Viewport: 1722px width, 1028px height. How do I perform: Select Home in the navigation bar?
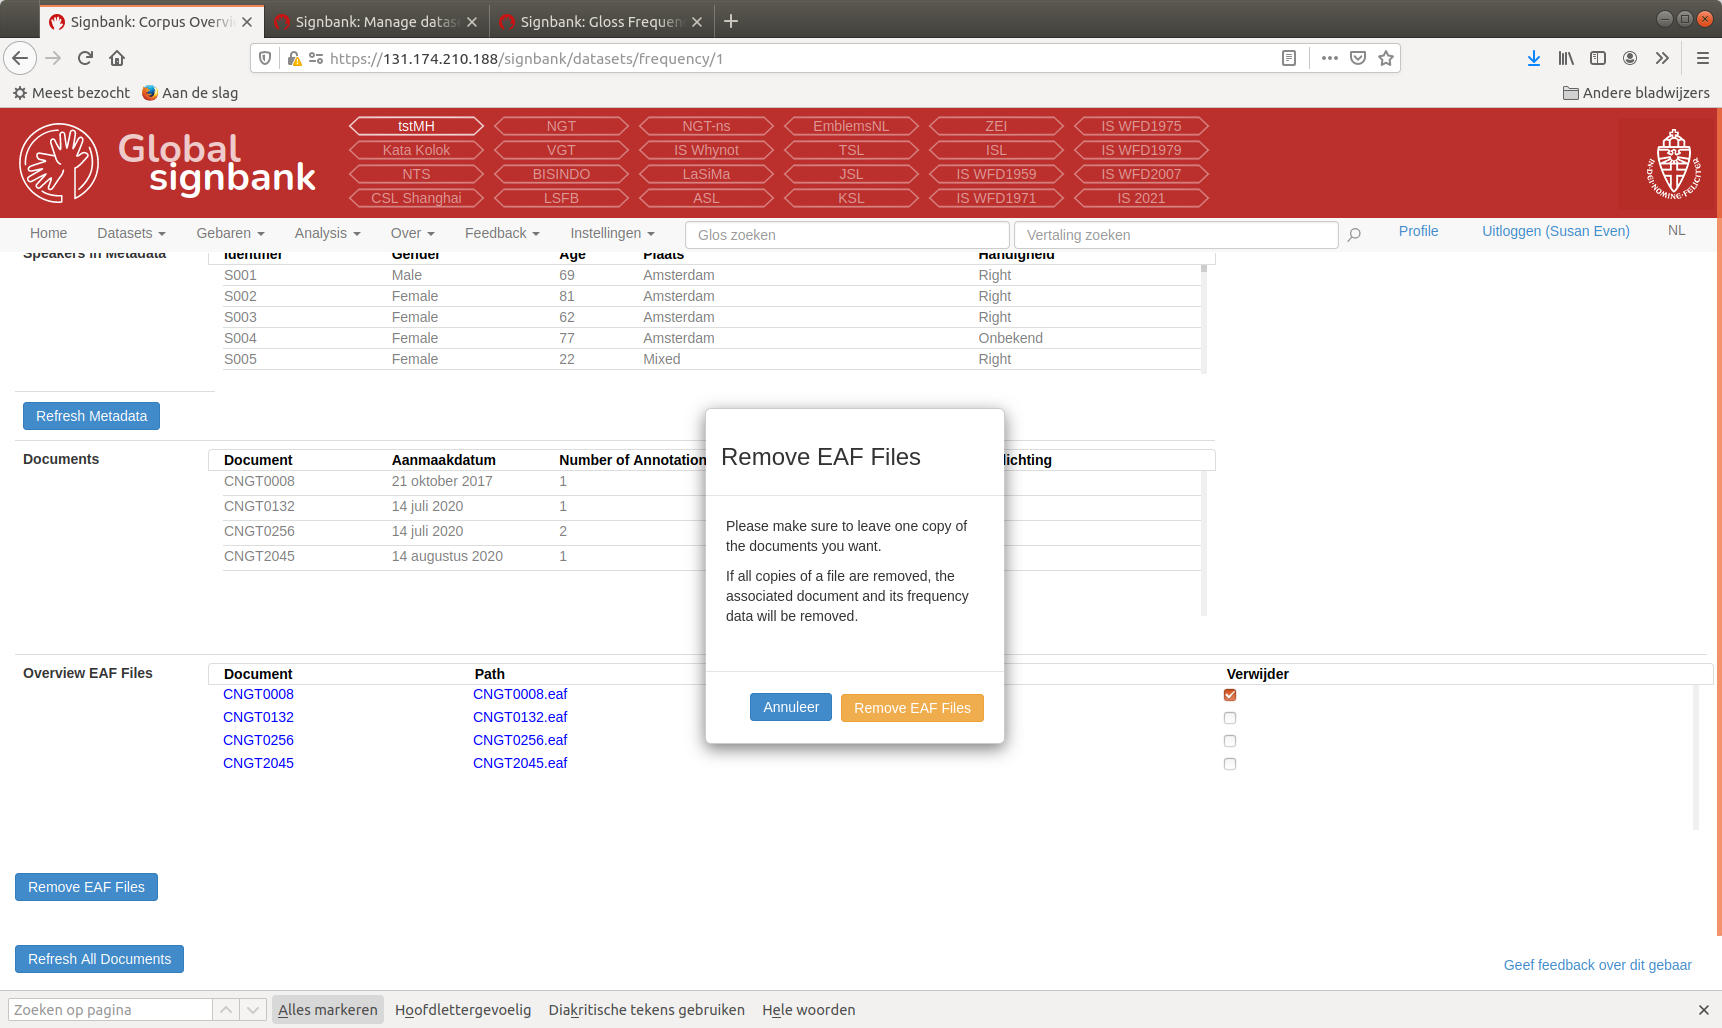tap(48, 233)
